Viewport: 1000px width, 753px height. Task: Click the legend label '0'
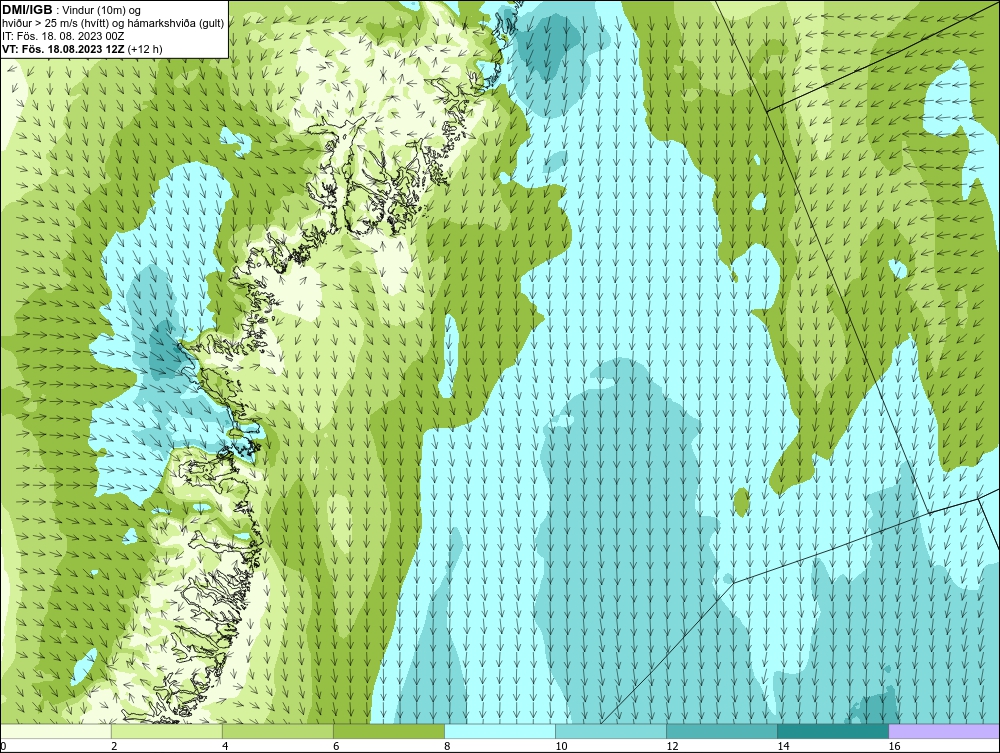pyautogui.click(x=4, y=746)
